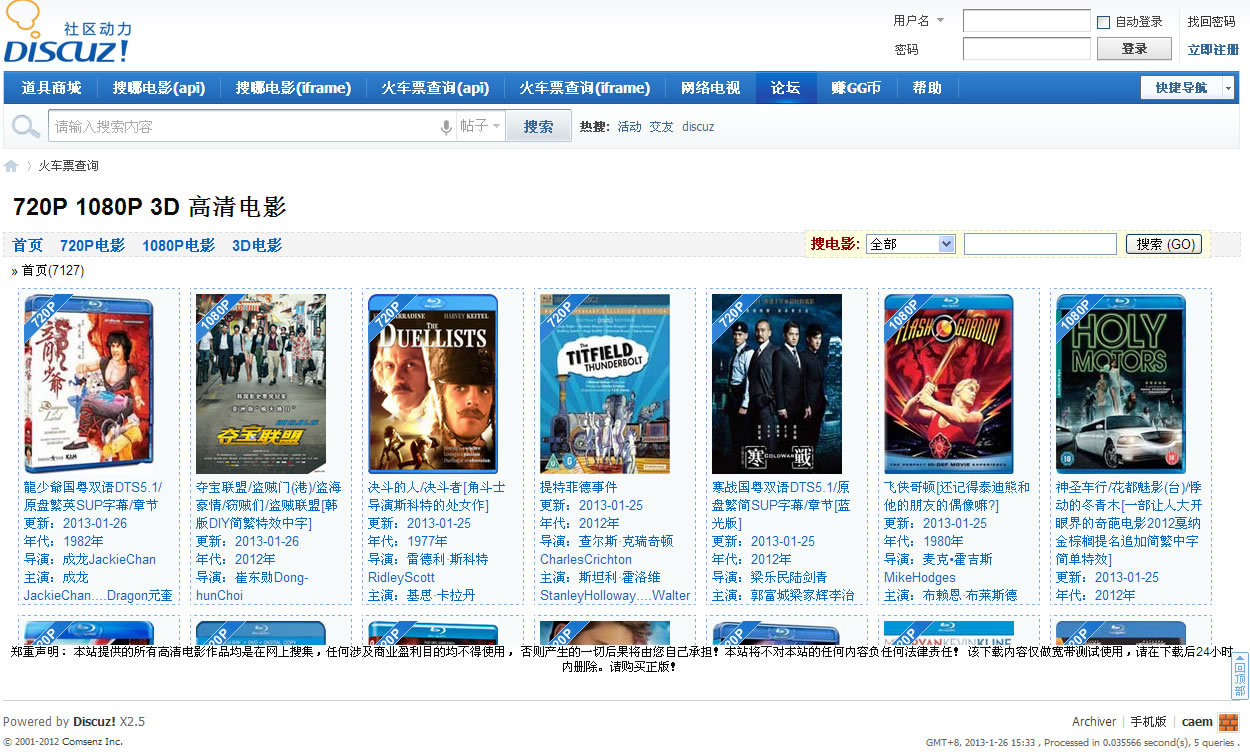1250x752 pixels.
Task: Open the 帖子 search type dropdown
Action: pos(480,127)
